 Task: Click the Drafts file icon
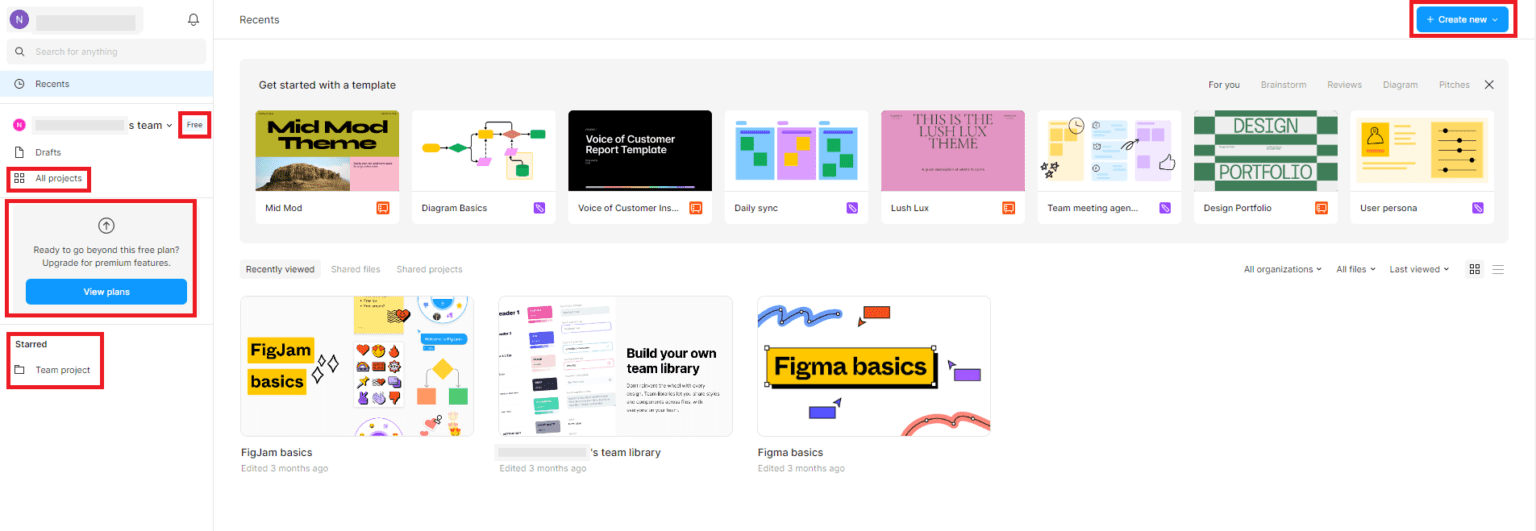(20, 152)
